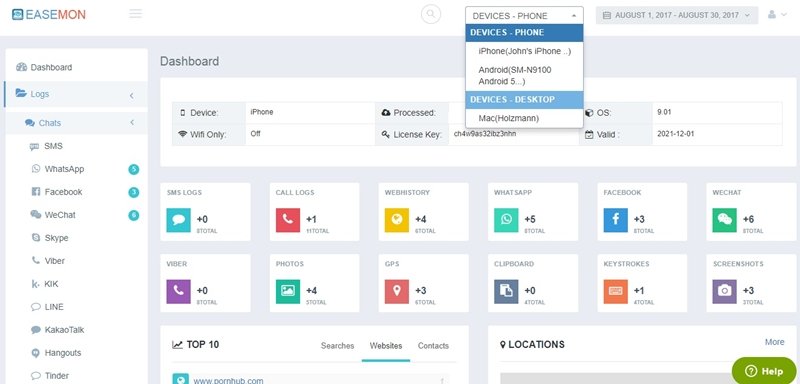800x384 pixels.
Task: Click the Easemon logo
Action: pyautogui.click(x=48, y=14)
